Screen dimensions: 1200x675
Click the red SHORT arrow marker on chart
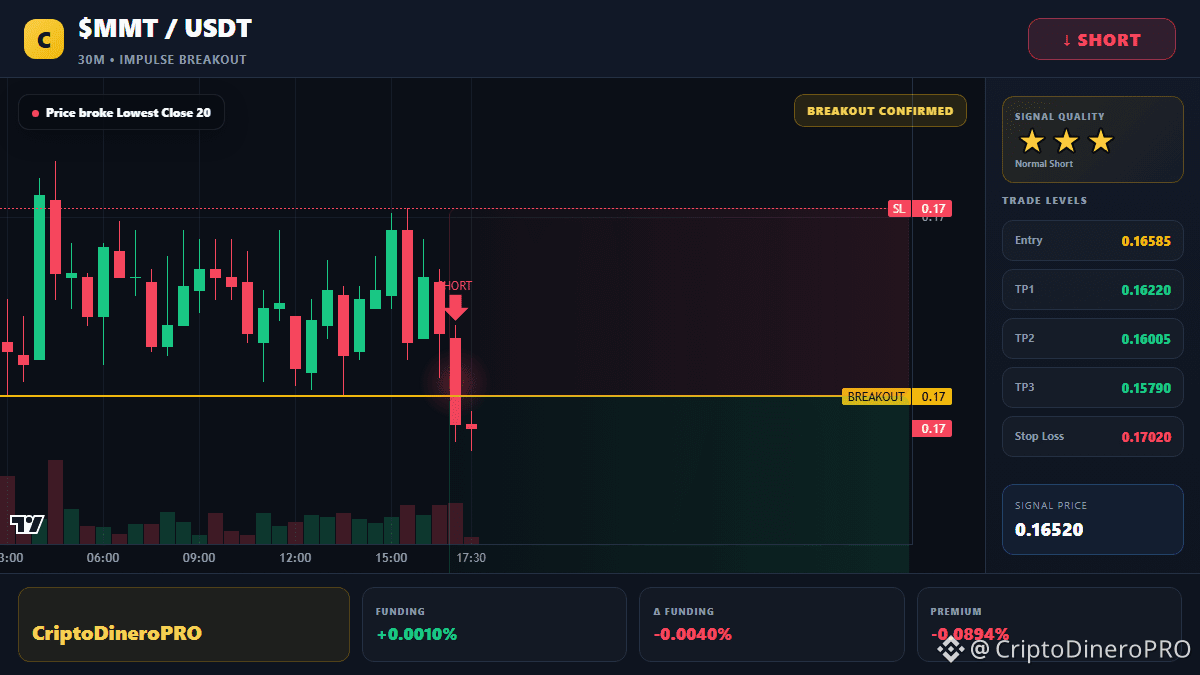click(456, 308)
